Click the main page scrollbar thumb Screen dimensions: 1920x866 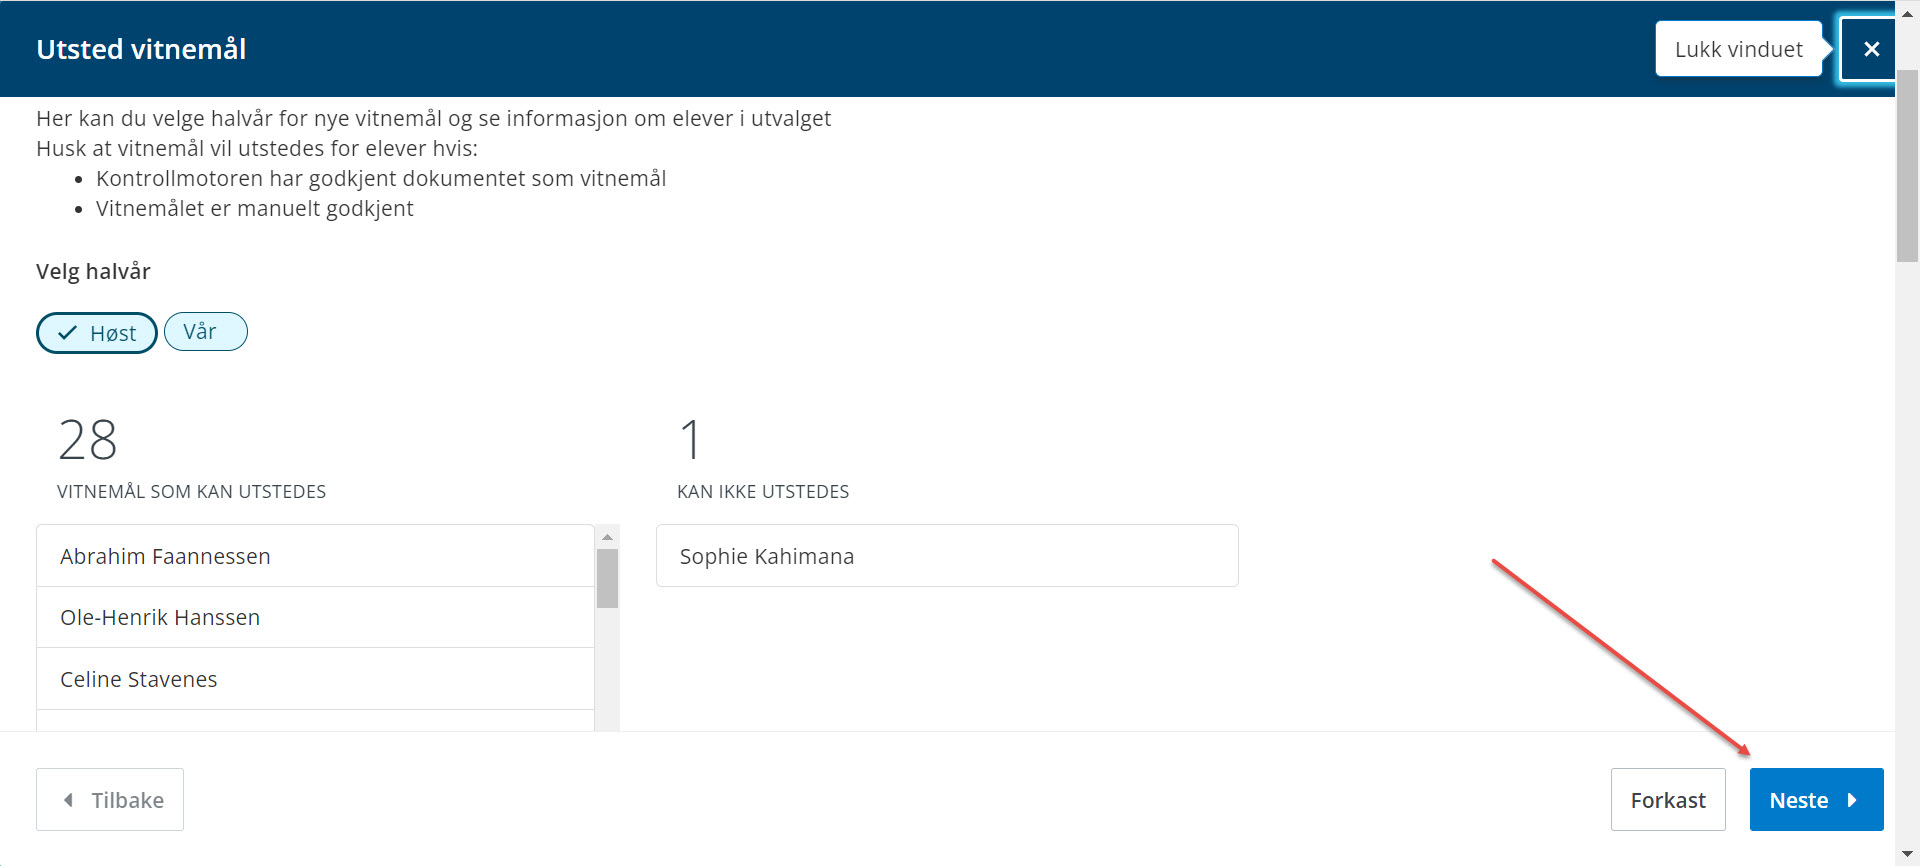1907,165
